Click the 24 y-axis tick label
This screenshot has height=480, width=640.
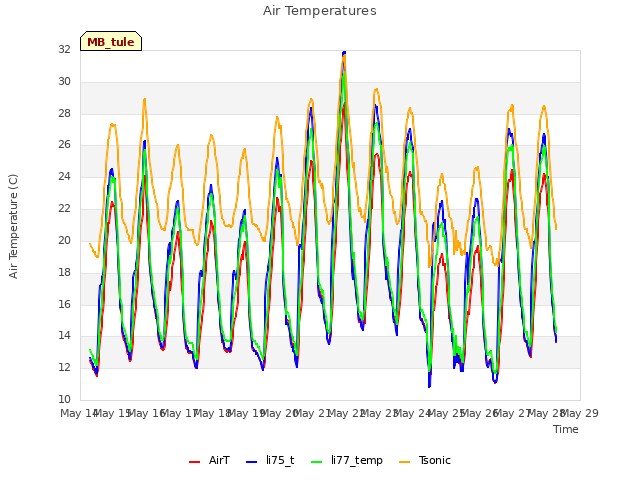(x=64, y=176)
